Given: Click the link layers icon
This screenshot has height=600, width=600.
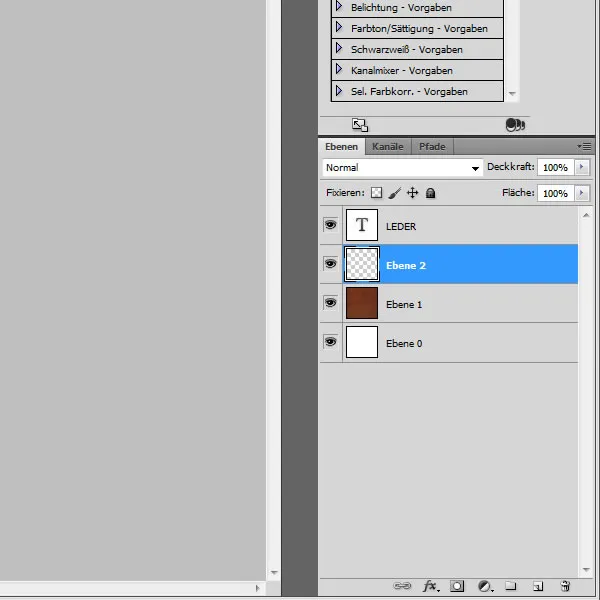Looking at the screenshot, I should [402, 586].
